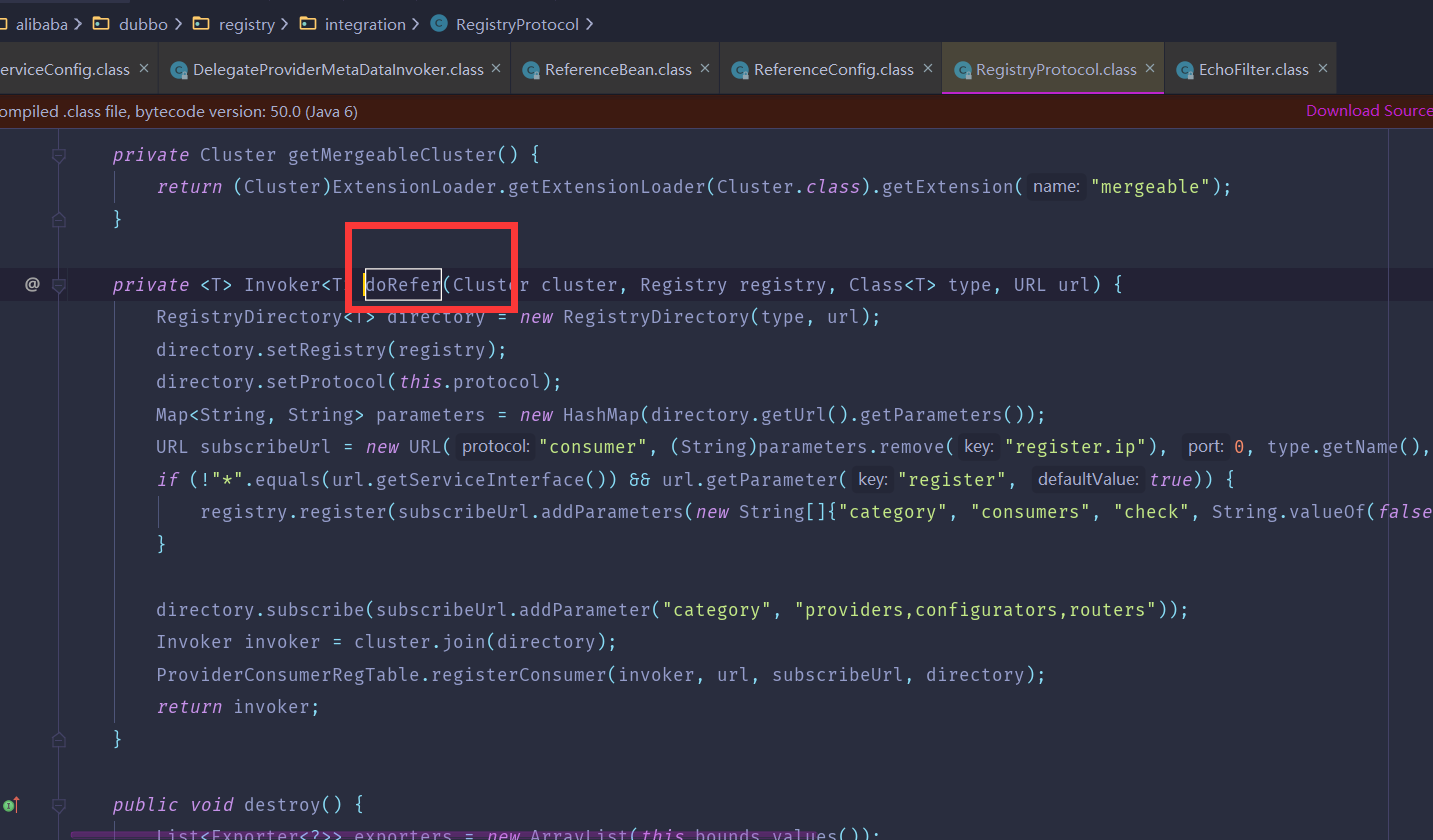Click the ArrayList constructor in the exporters line
Image resolution: width=1433 pixels, height=840 pixels.
[x=579, y=834]
